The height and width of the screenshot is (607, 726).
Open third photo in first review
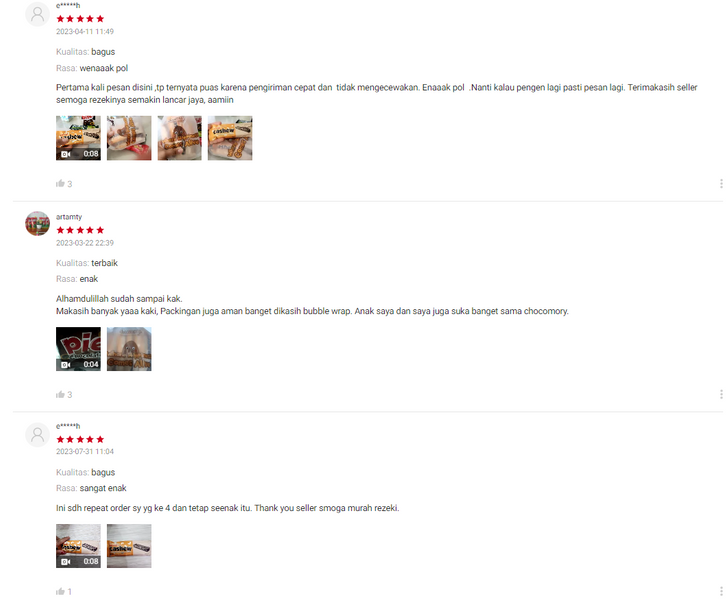point(180,138)
